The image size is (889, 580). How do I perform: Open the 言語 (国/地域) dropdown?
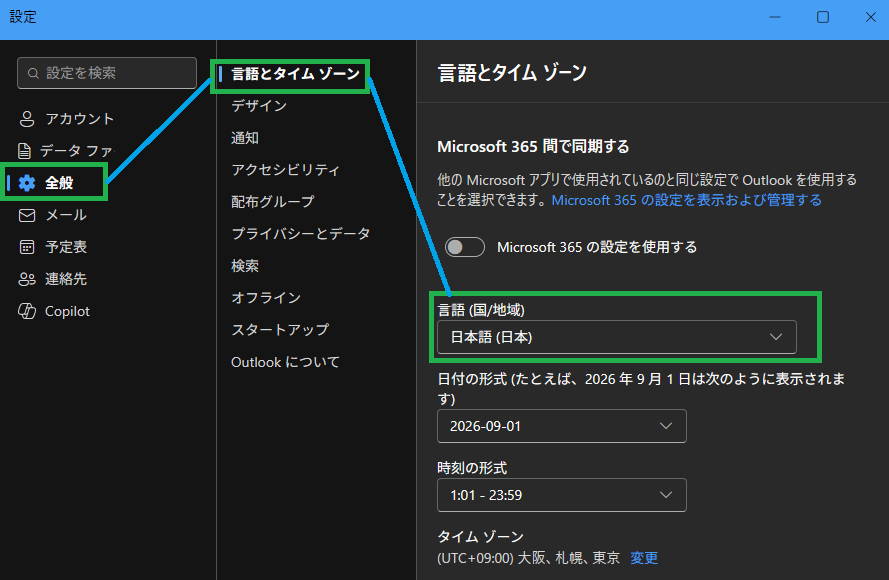click(x=617, y=337)
